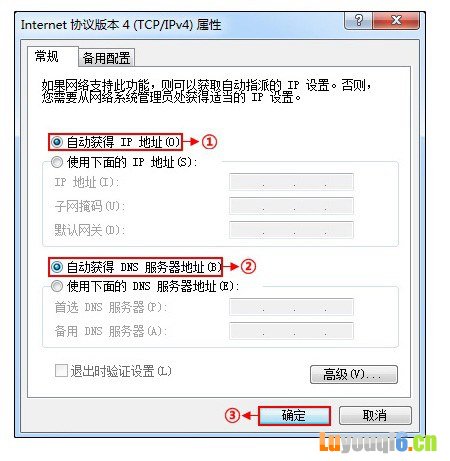Focus the 备用 DNS 服务器 field

291,331
